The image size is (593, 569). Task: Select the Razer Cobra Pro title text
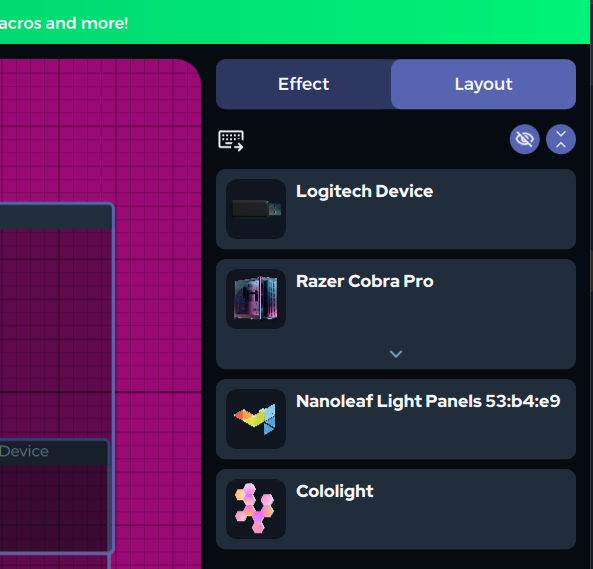[365, 281]
